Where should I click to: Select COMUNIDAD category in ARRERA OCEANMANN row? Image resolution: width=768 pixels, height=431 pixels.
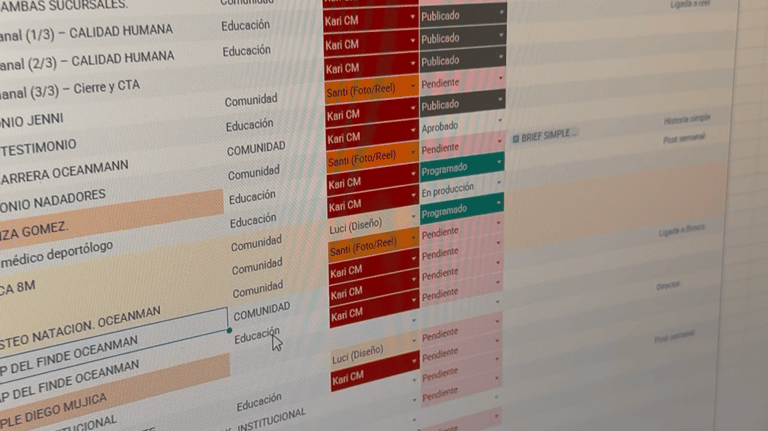tap(256, 149)
